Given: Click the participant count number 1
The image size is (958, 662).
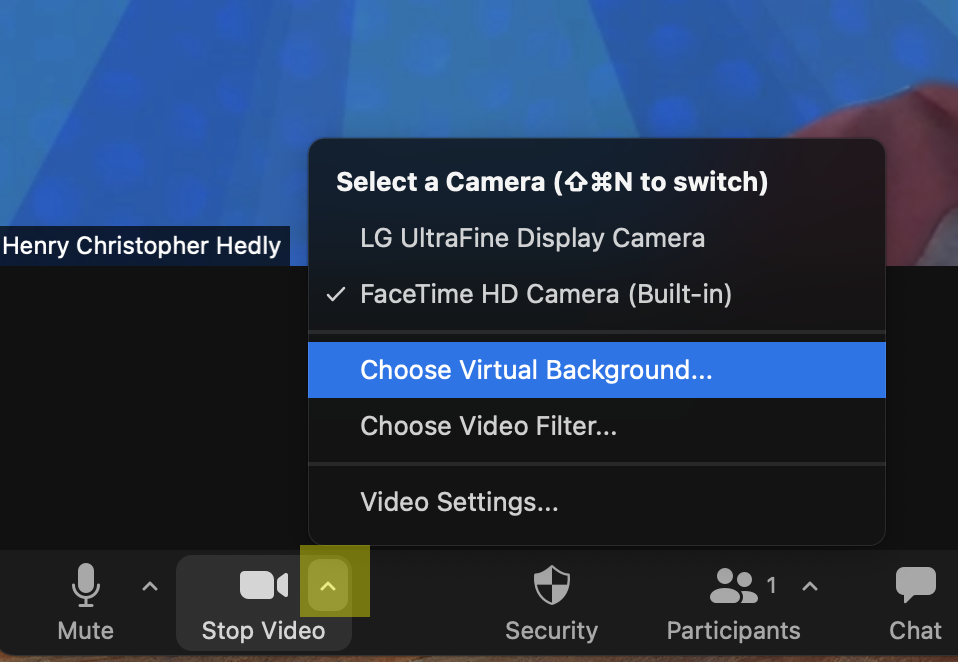Looking at the screenshot, I should pyautogui.click(x=771, y=586).
